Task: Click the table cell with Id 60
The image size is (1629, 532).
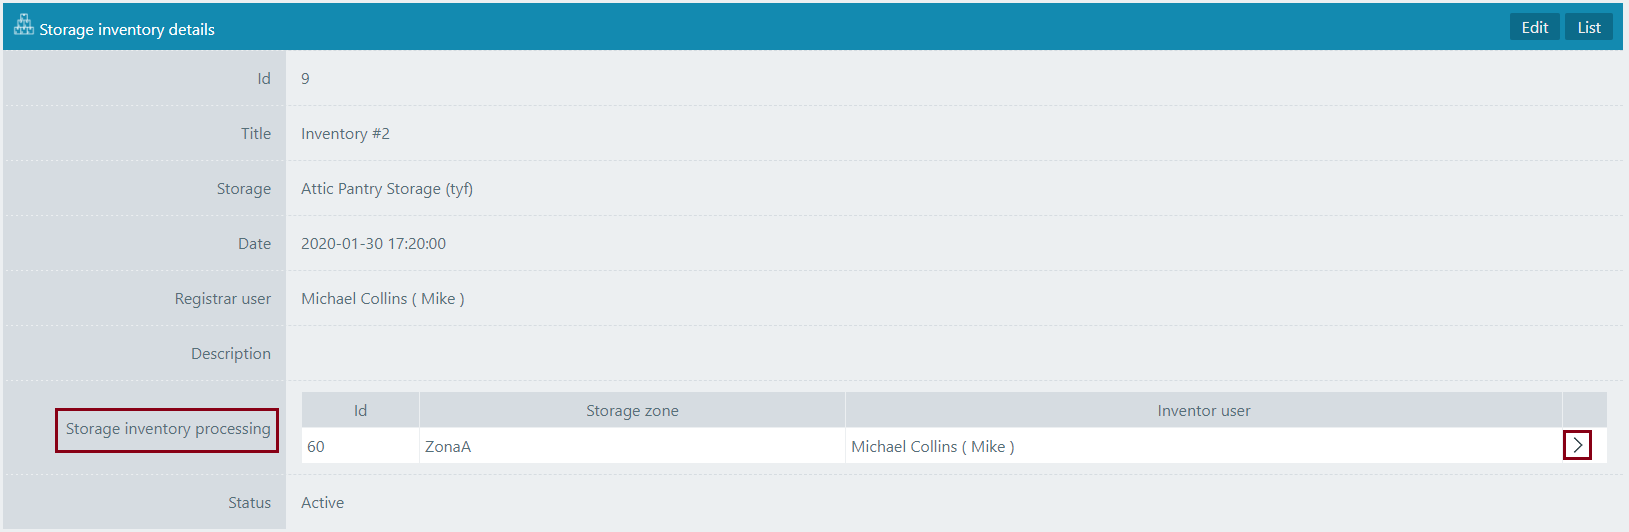Action: [x=316, y=447]
